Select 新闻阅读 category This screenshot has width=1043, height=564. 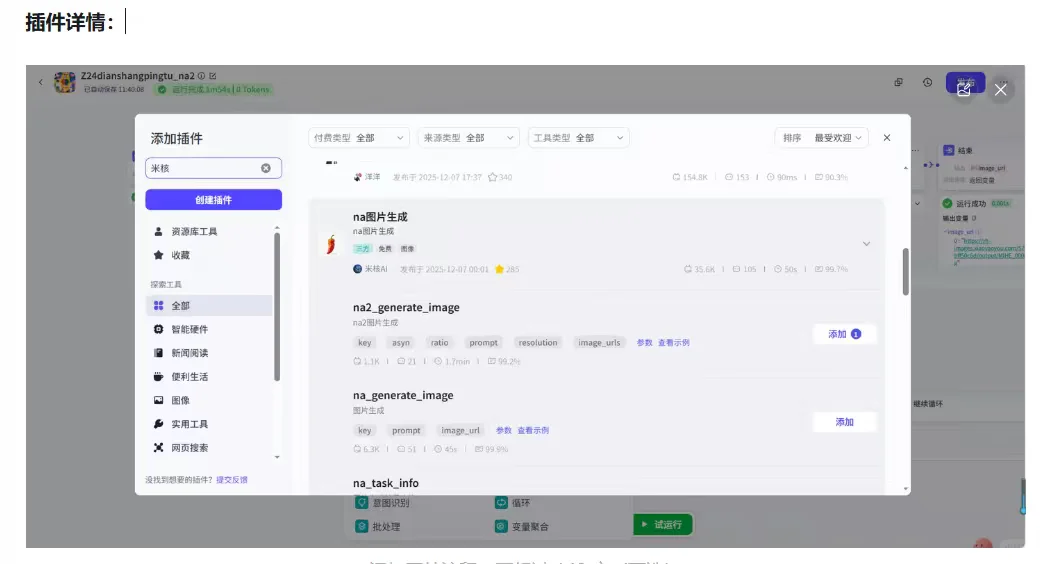tap(209, 352)
